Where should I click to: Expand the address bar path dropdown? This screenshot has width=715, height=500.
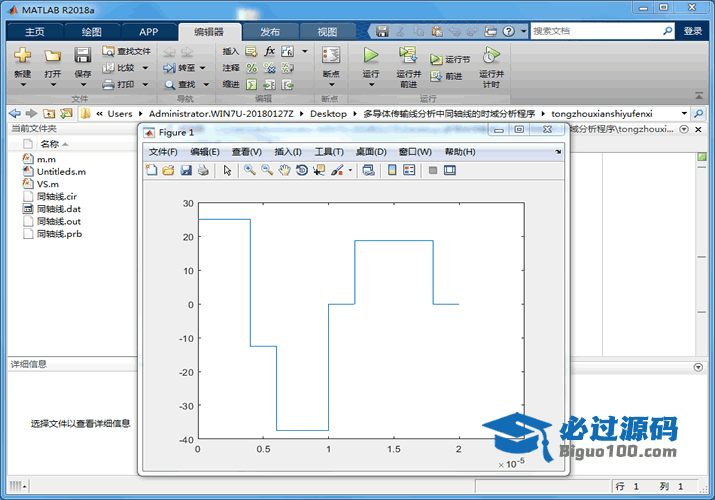(x=684, y=113)
